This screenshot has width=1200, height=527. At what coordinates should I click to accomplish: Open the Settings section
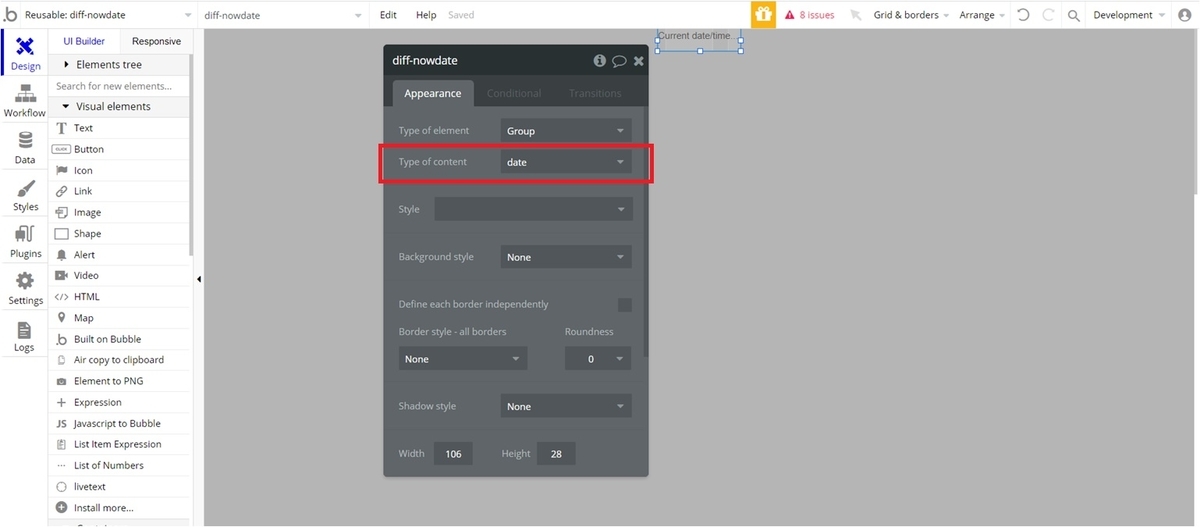(x=25, y=289)
